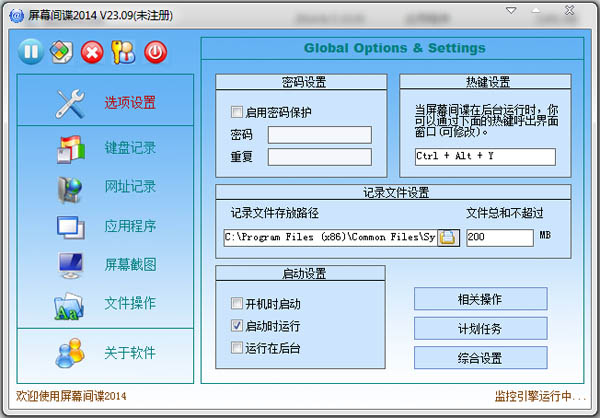Click the Ctrl + Alt + Y hotkey field

[485, 157]
